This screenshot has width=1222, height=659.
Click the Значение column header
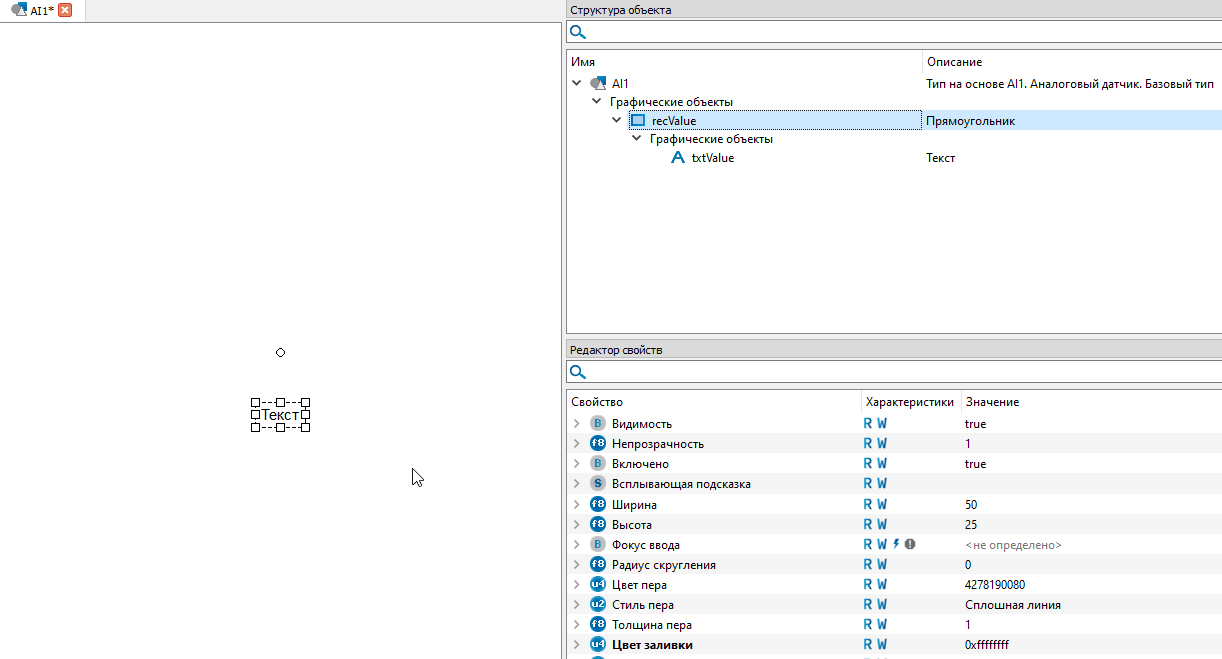pos(992,402)
